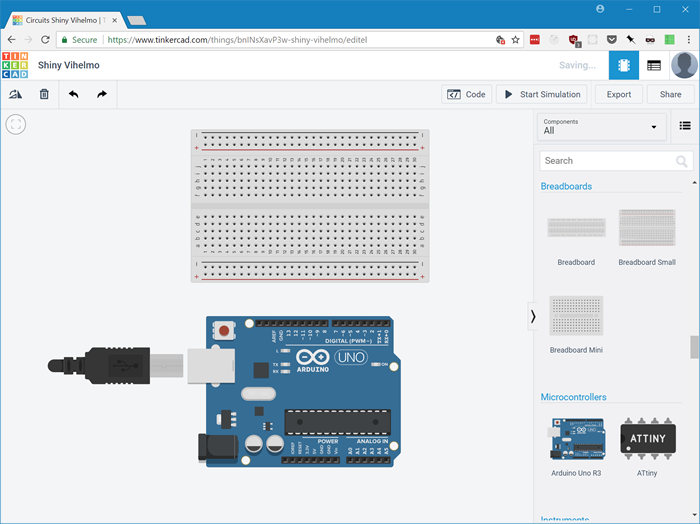Switch to circuit view
Viewport: 700px width, 524px height.
(624, 65)
